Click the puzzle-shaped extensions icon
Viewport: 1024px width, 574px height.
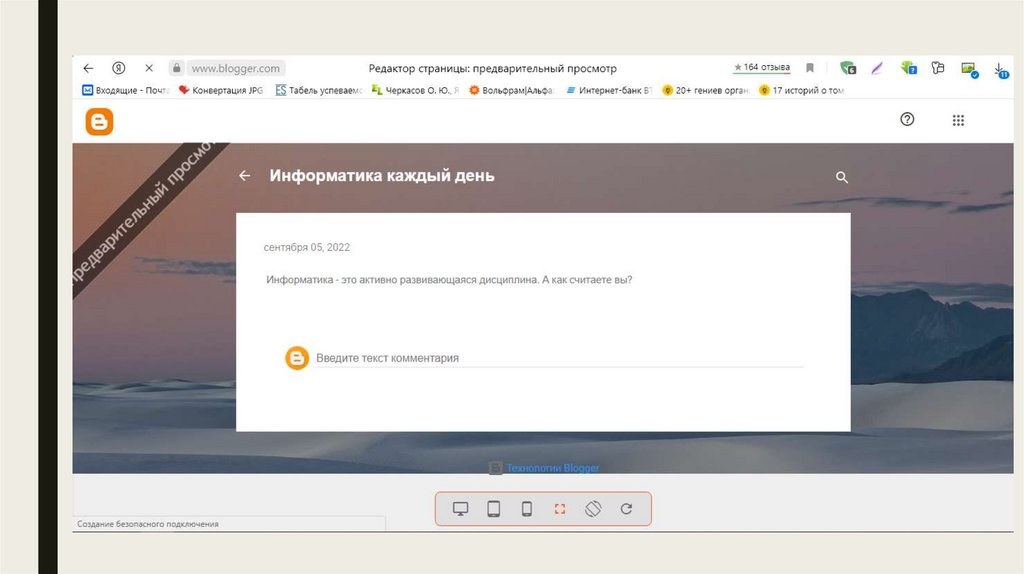(938, 68)
